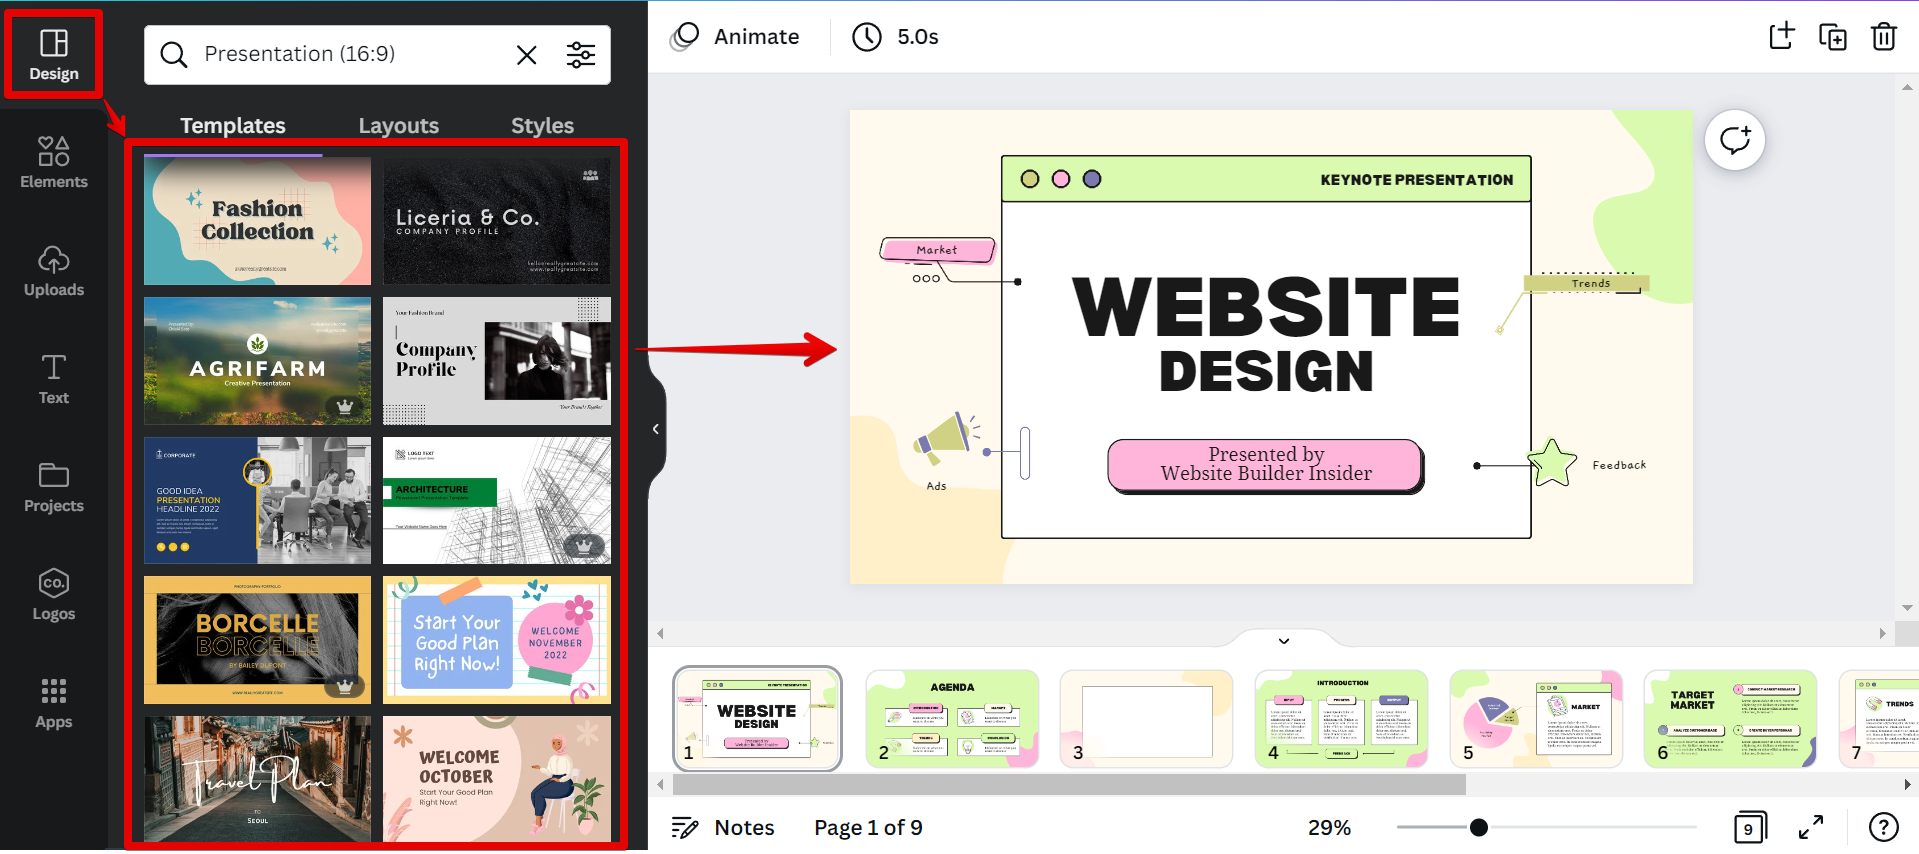Image resolution: width=1919 pixels, height=854 pixels.
Task: Open the Elements panel in sidebar
Action: tap(54, 163)
